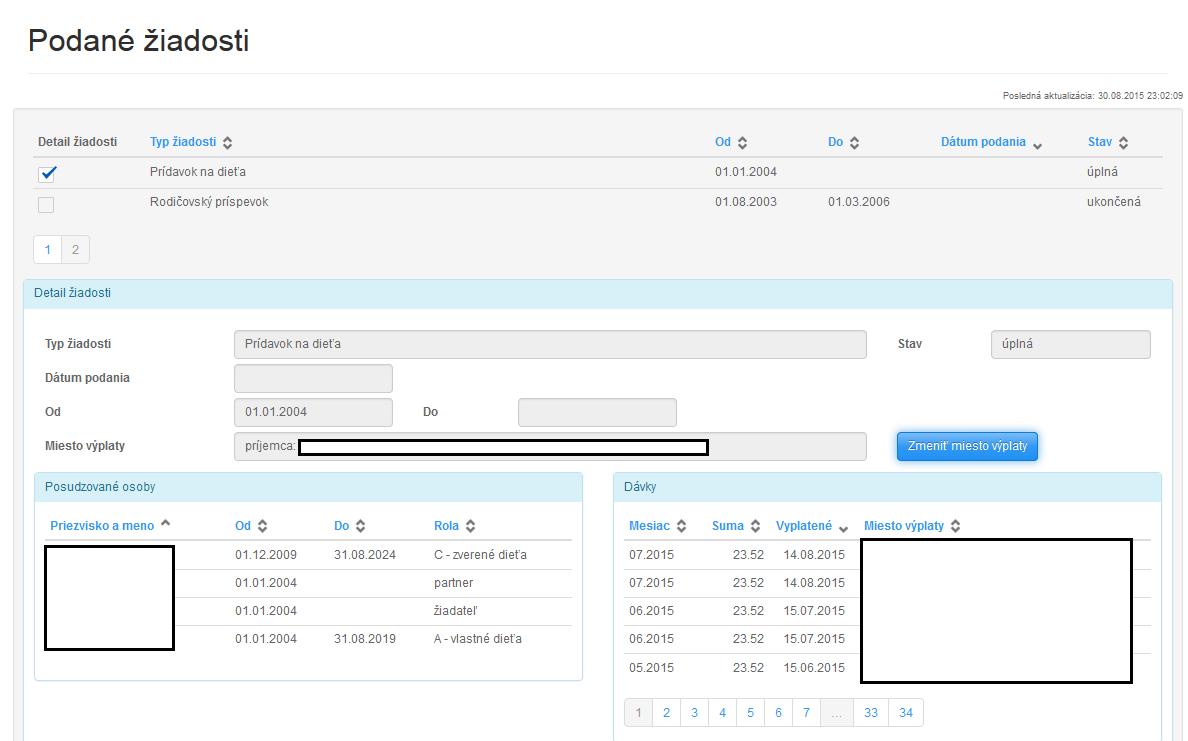Go to page 2 of requests list
Image resolution: width=1188 pixels, height=741 pixels.
pyautogui.click(x=75, y=250)
